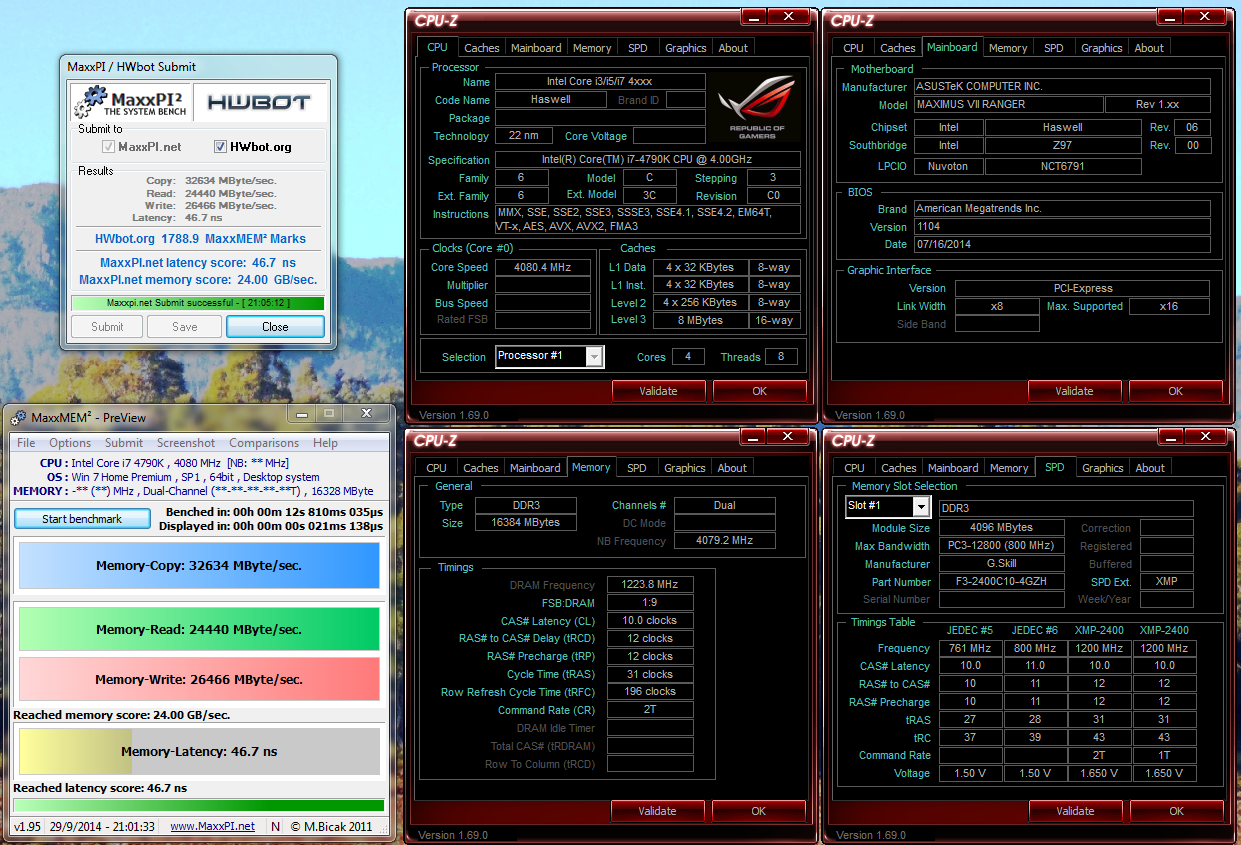Click the Core Speed value 4080.4 MHz
This screenshot has height=845, width=1241.
pos(543,267)
